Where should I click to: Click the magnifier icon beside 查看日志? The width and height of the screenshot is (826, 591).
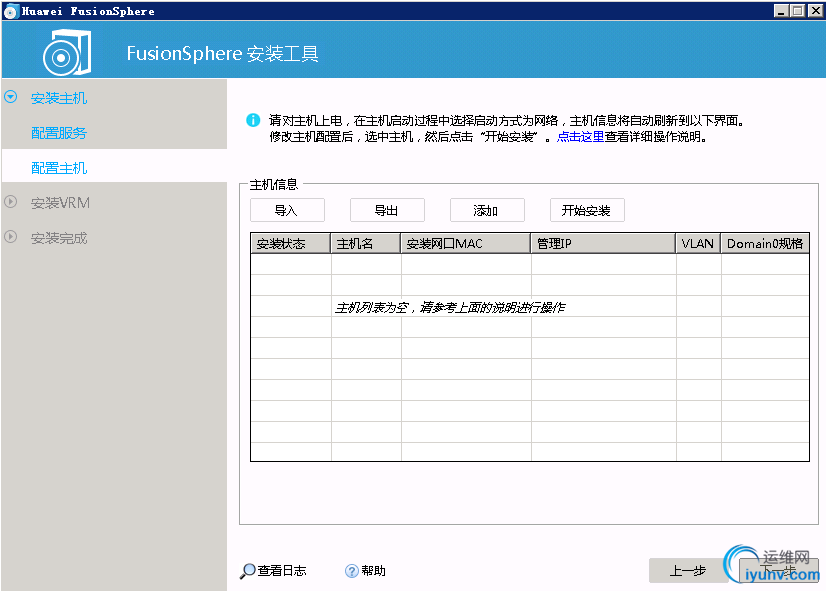pos(247,571)
